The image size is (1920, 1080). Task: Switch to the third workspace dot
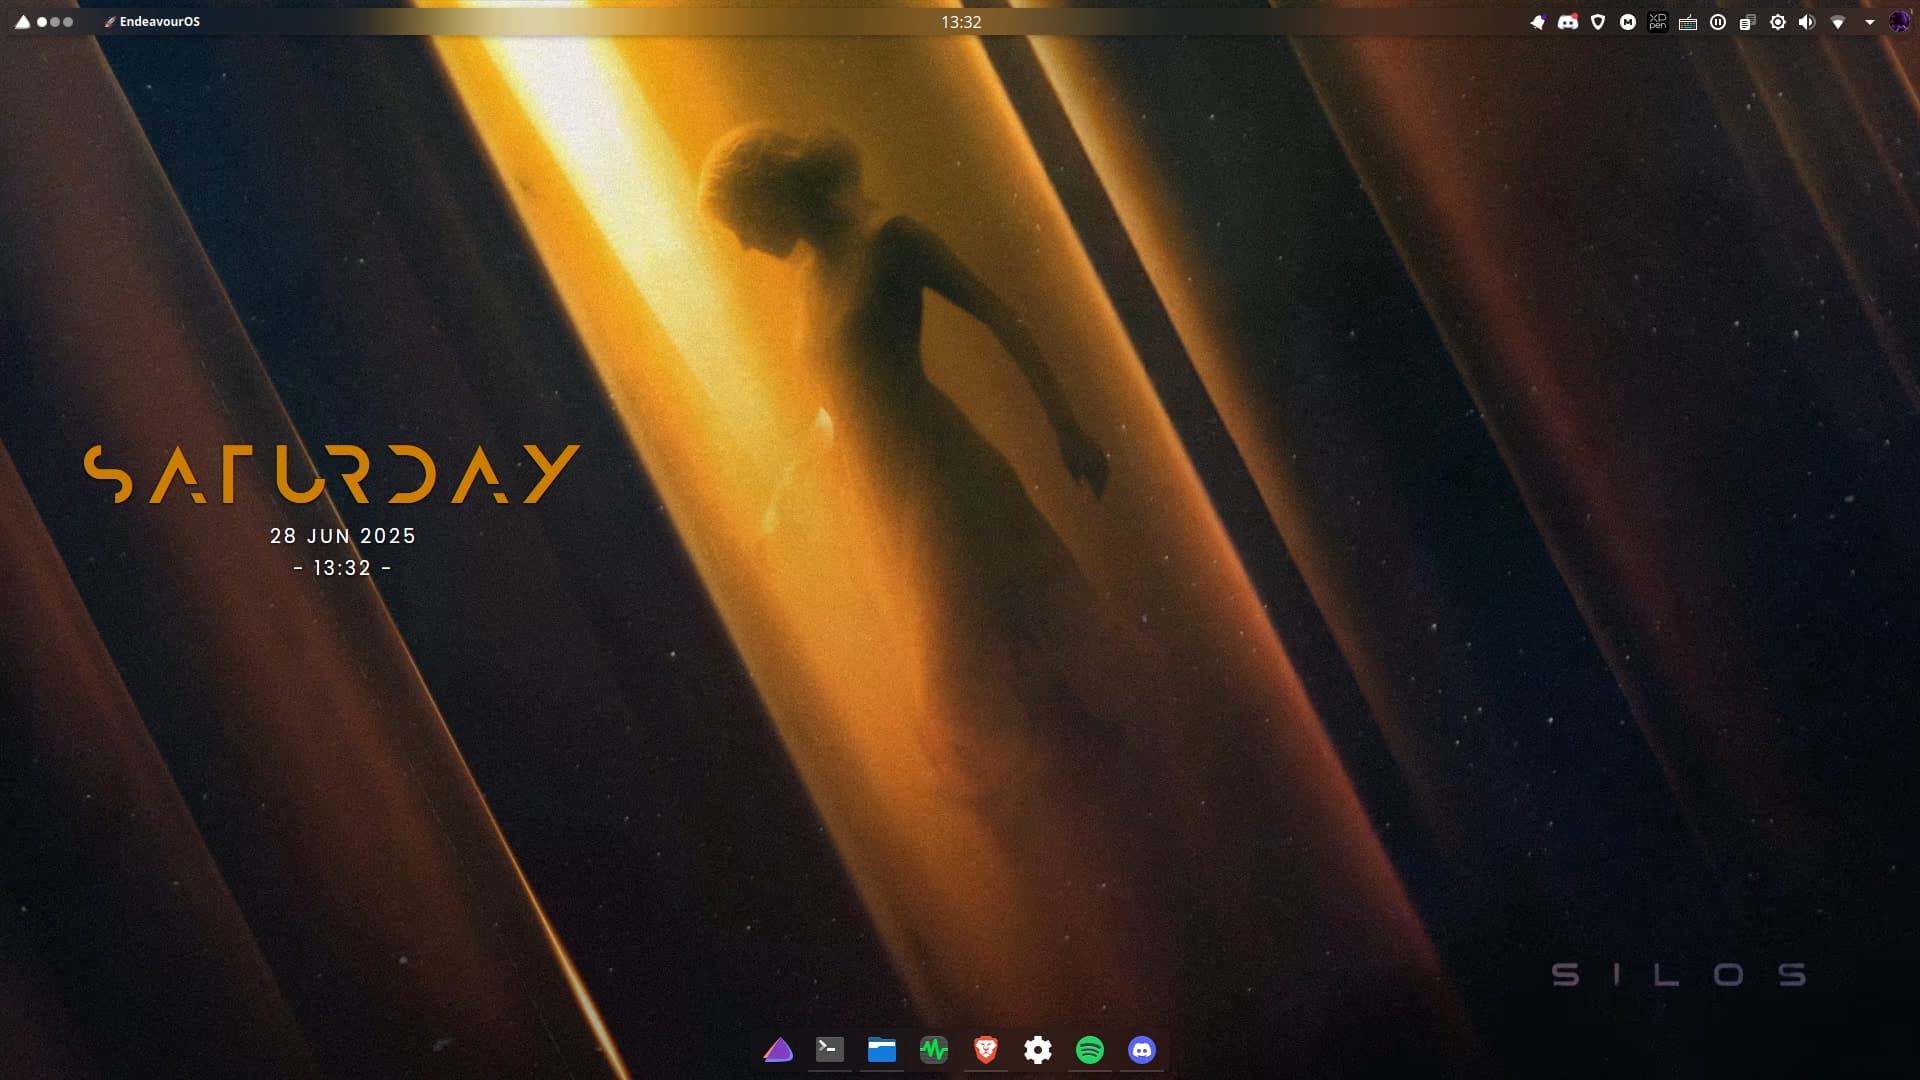coord(68,22)
